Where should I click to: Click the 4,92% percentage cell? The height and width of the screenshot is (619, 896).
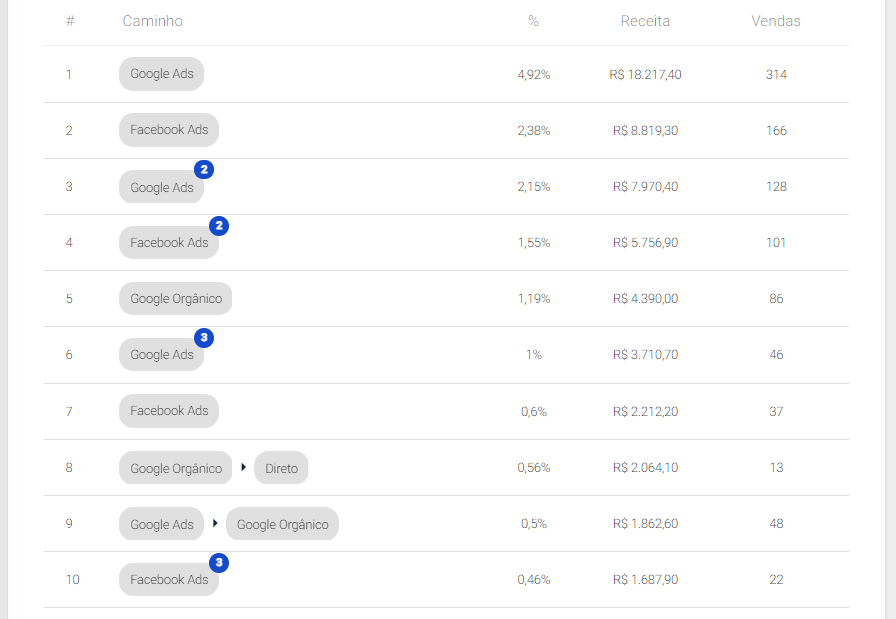[x=534, y=74]
